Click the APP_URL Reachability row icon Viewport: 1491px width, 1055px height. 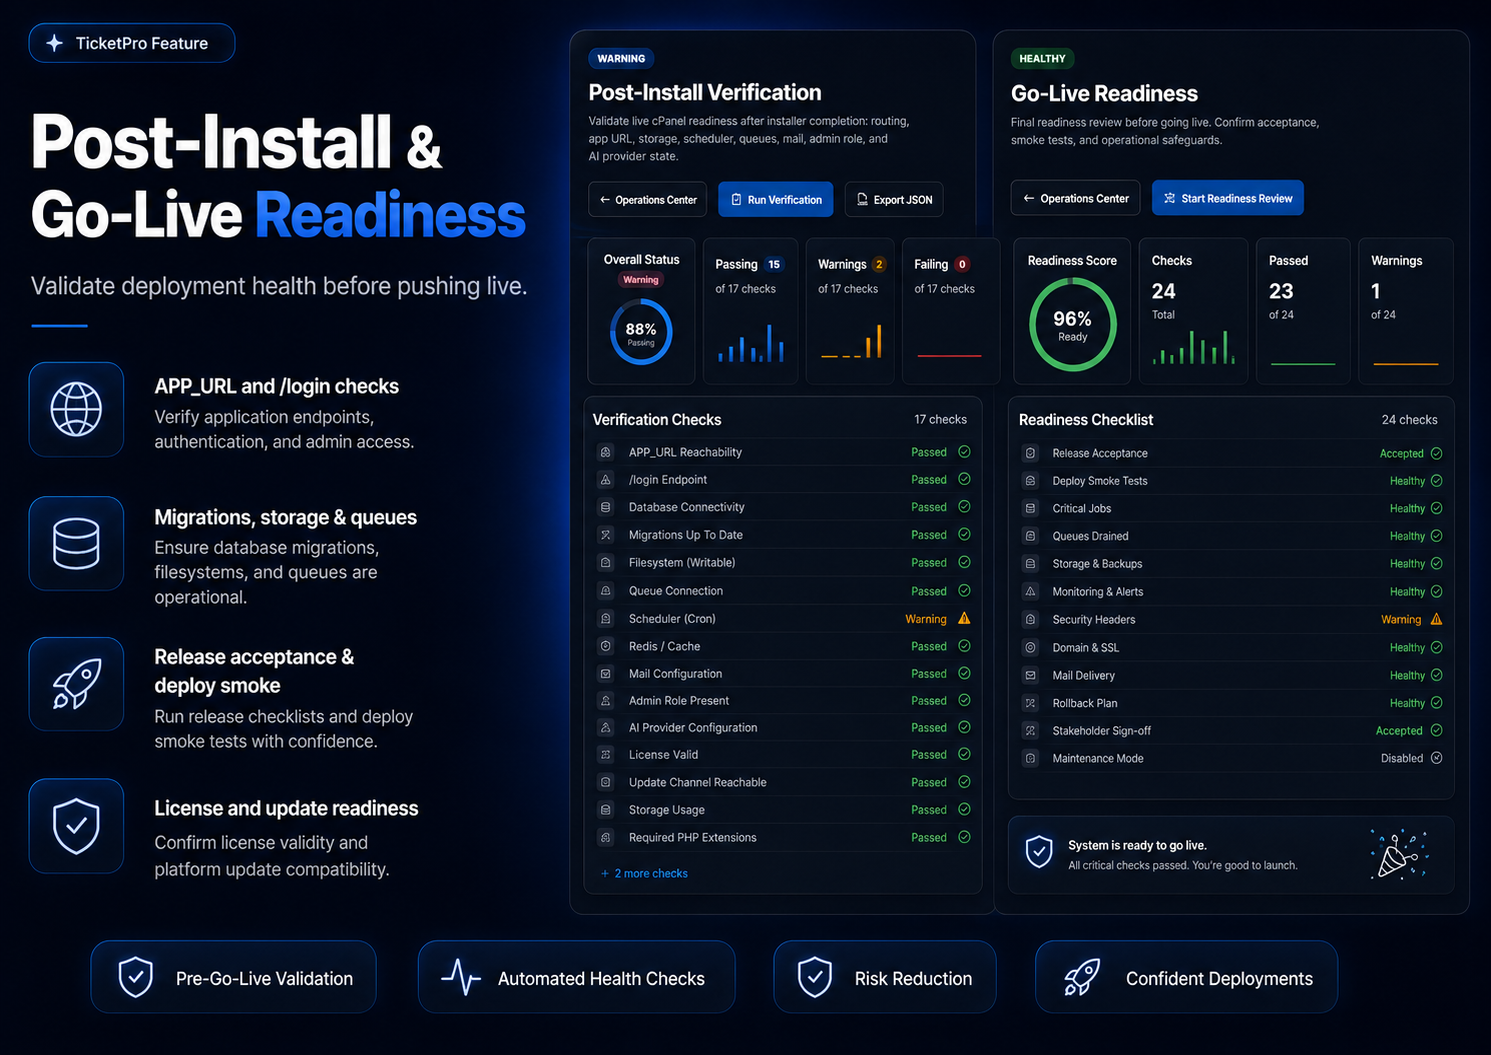coord(605,452)
